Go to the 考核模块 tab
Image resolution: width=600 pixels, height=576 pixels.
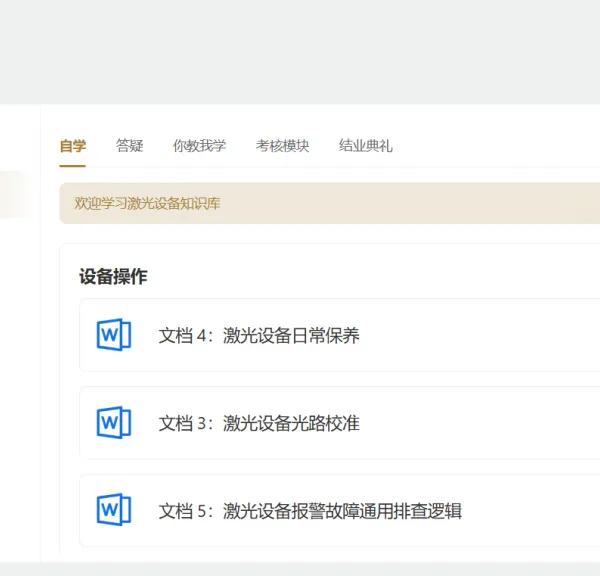pos(282,146)
